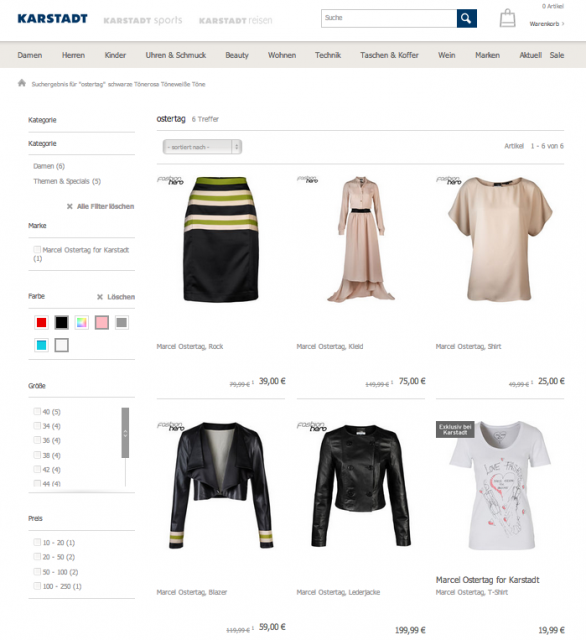Open Karstadt reisen logo link
This screenshot has width=586, height=640.
(x=235, y=20)
